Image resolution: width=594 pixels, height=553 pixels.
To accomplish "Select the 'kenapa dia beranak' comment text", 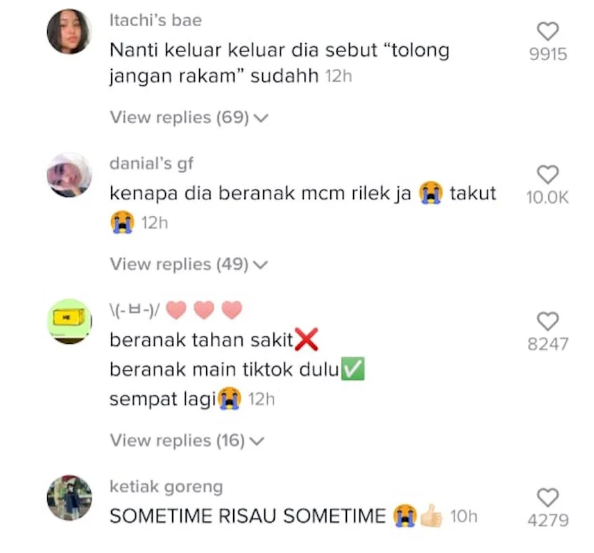I will pos(303,208).
